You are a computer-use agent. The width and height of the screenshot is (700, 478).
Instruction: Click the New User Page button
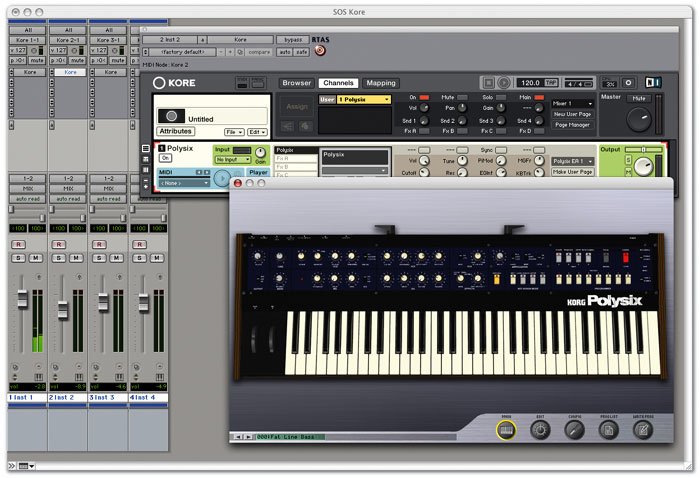tap(572, 114)
